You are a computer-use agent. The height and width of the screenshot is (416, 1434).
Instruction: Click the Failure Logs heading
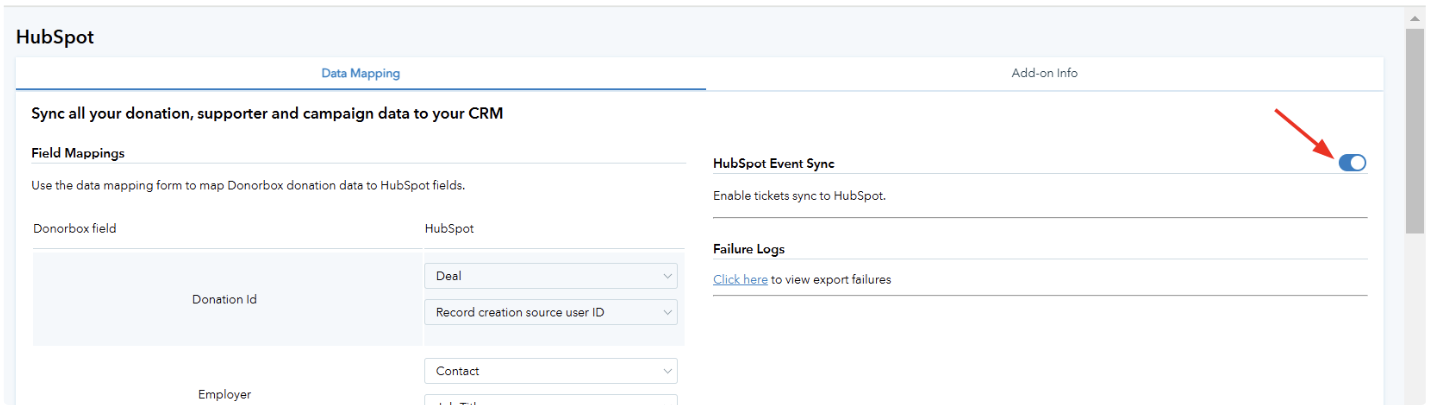(x=749, y=249)
